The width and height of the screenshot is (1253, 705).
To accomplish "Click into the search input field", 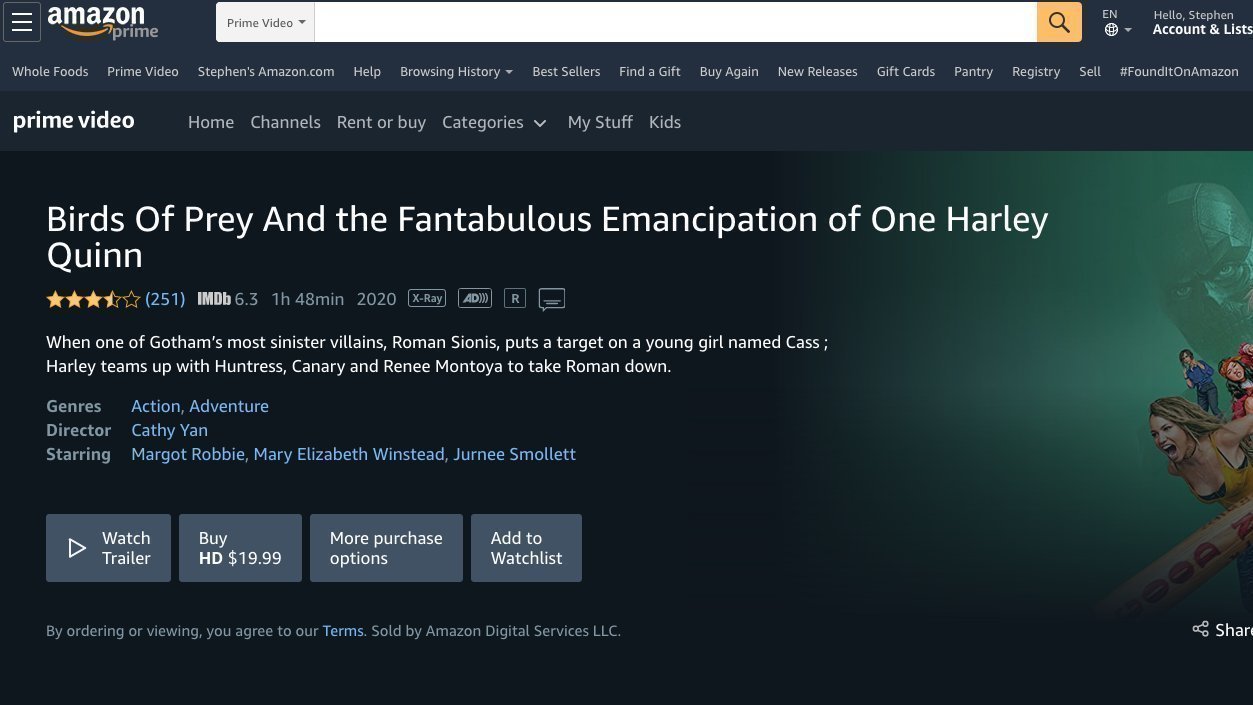I will point(675,21).
